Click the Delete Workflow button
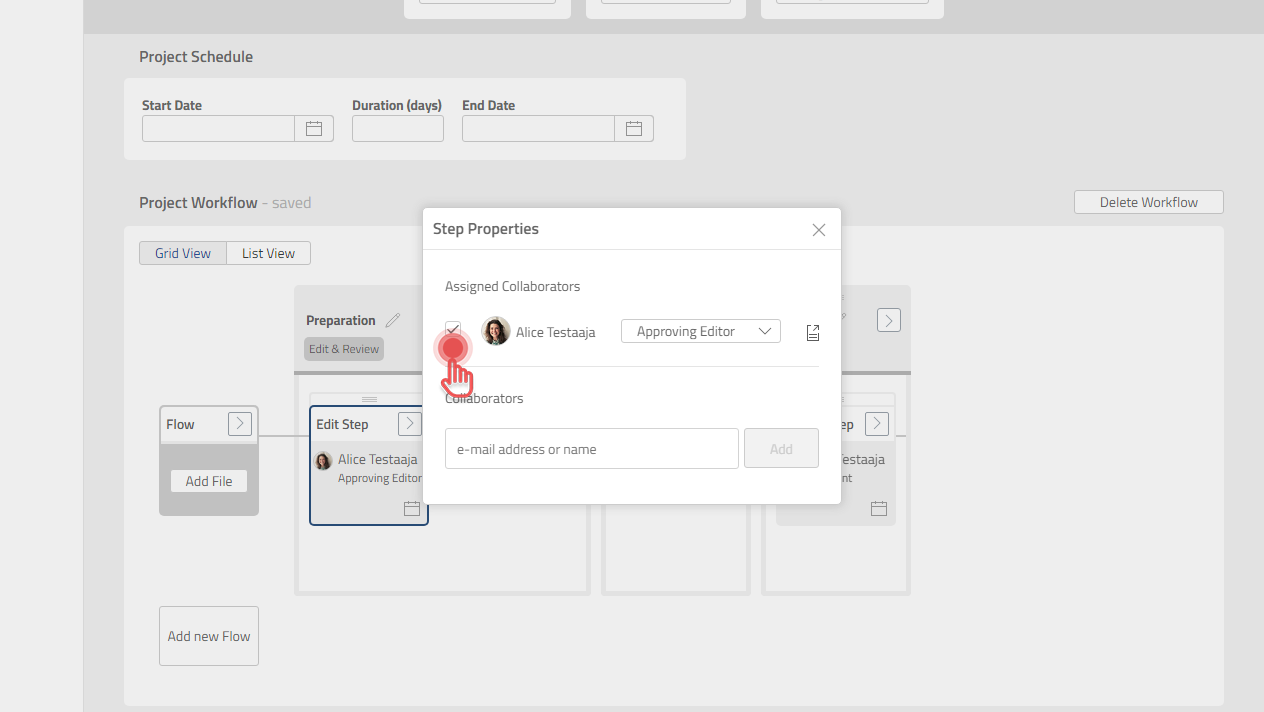 [1147, 201]
